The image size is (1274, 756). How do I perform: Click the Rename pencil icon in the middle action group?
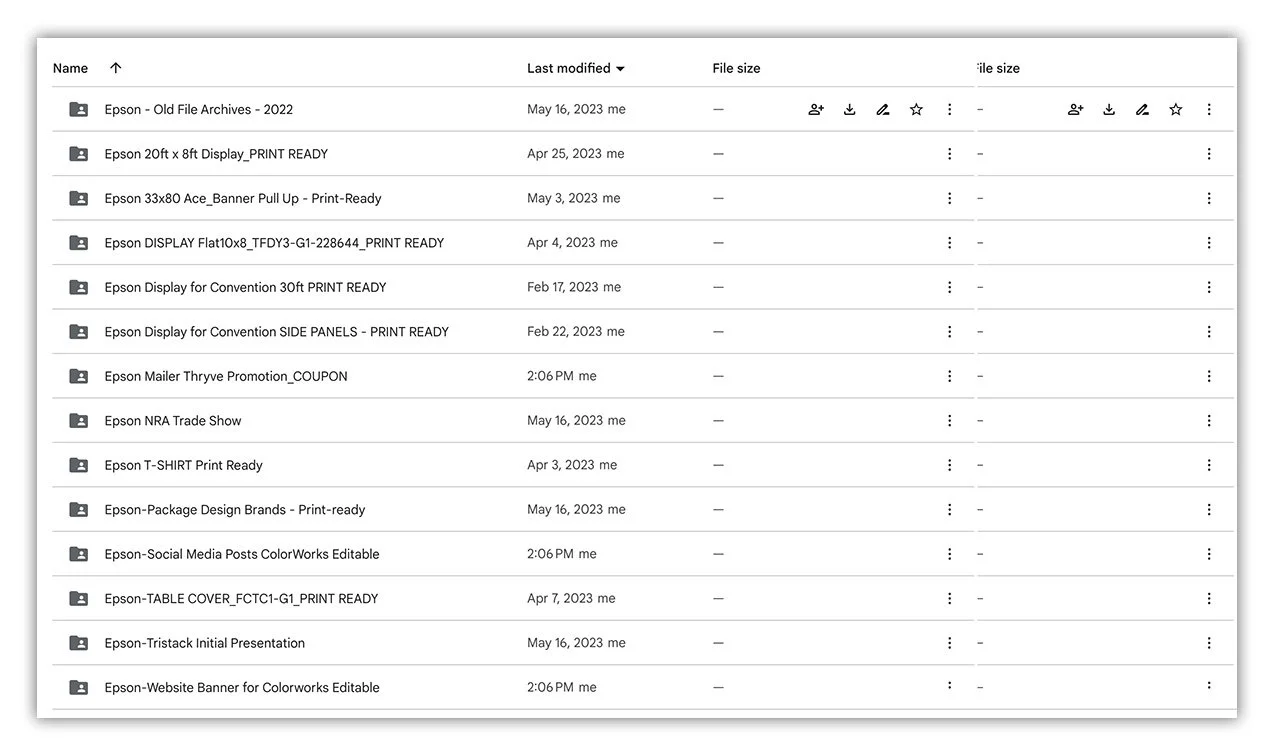(883, 110)
